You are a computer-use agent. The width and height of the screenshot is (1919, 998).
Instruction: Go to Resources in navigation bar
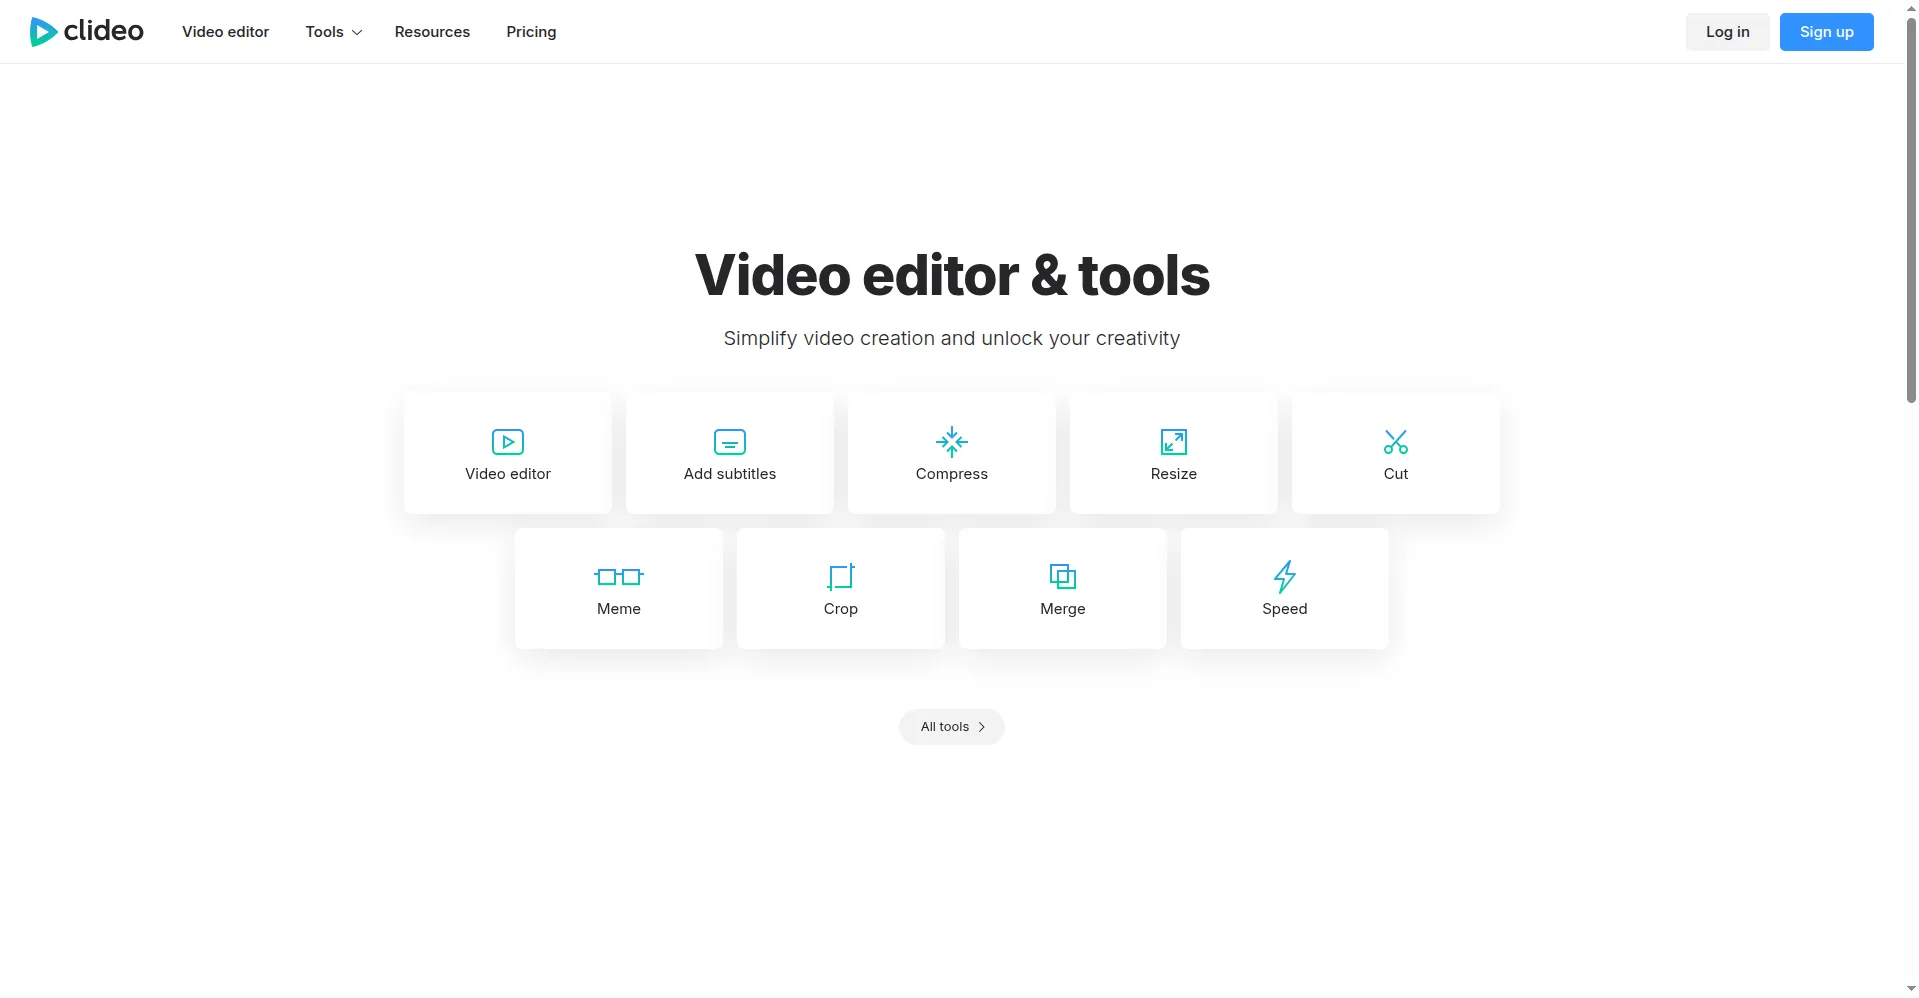tap(432, 32)
